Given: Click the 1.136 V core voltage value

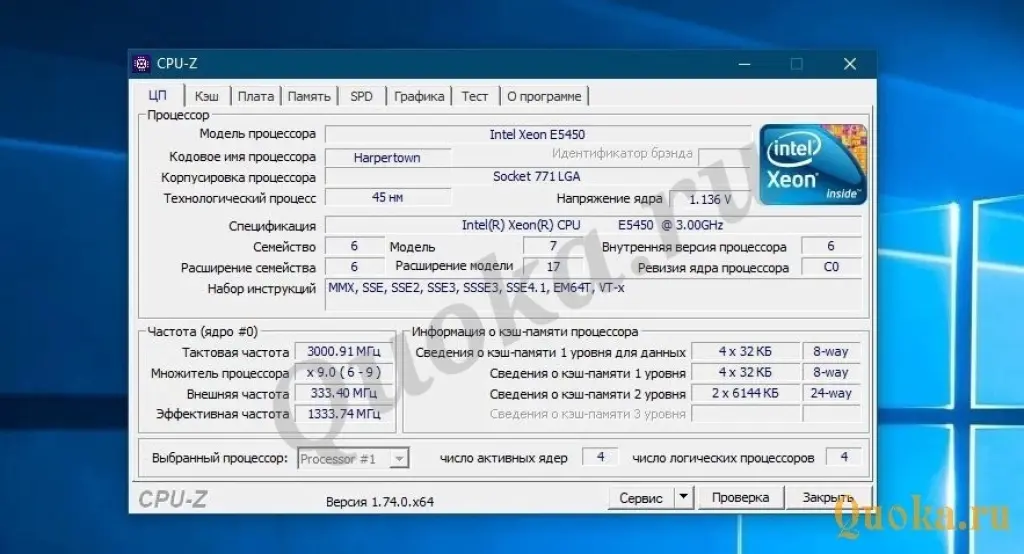Looking at the screenshot, I should 710,199.
